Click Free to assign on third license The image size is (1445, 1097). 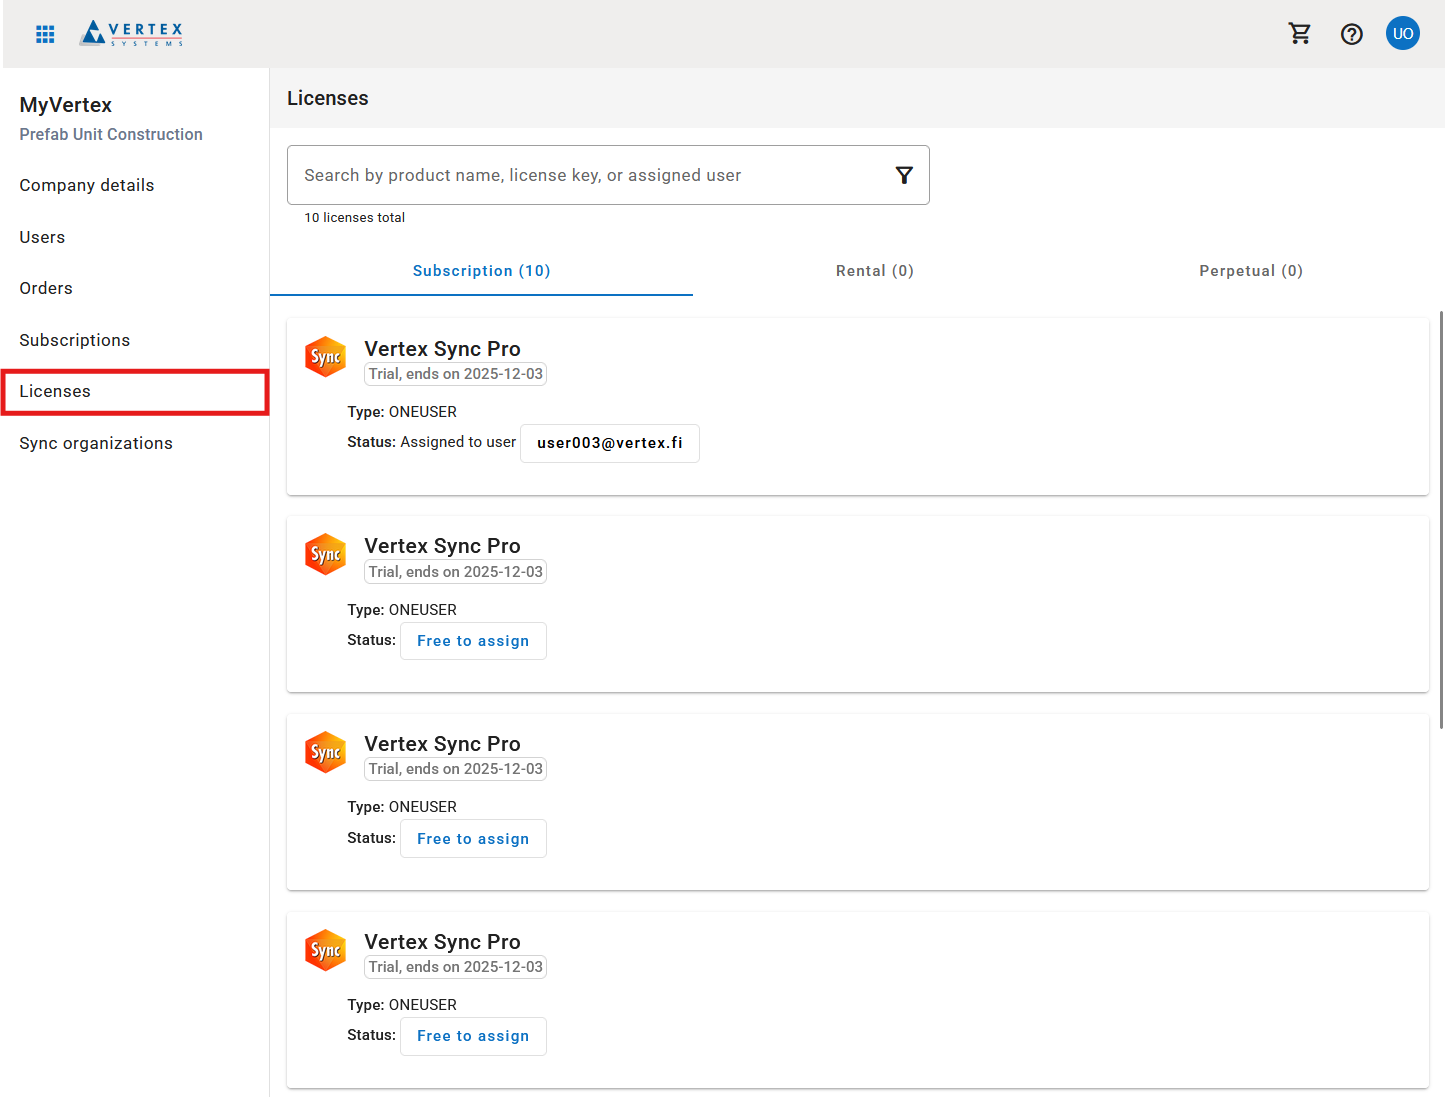(x=473, y=839)
